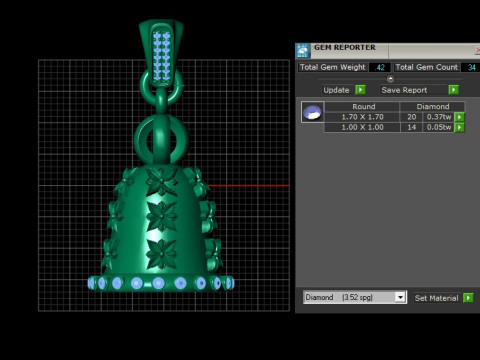This screenshot has height=360, width=480.
Task: Click the 0.37tw weight cell
Action: (439, 117)
